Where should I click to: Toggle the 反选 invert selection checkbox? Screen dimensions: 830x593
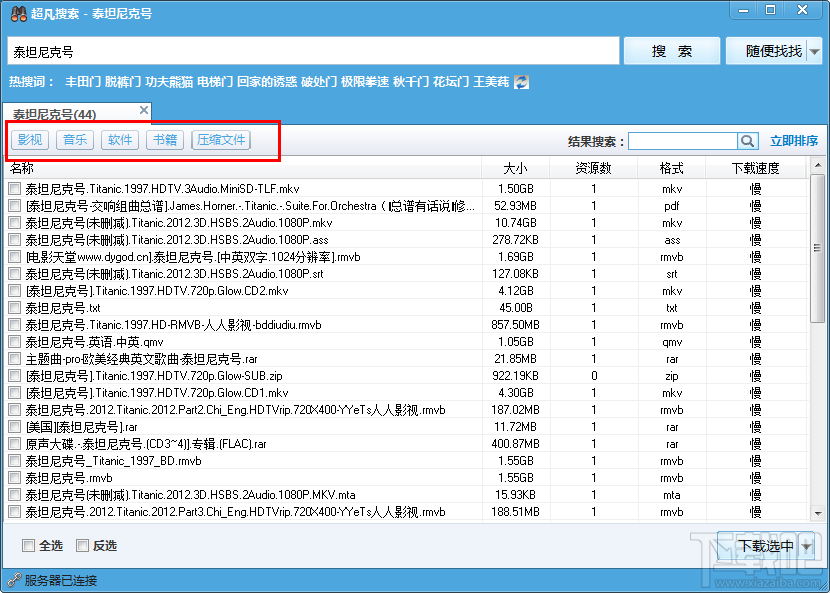click(82, 545)
